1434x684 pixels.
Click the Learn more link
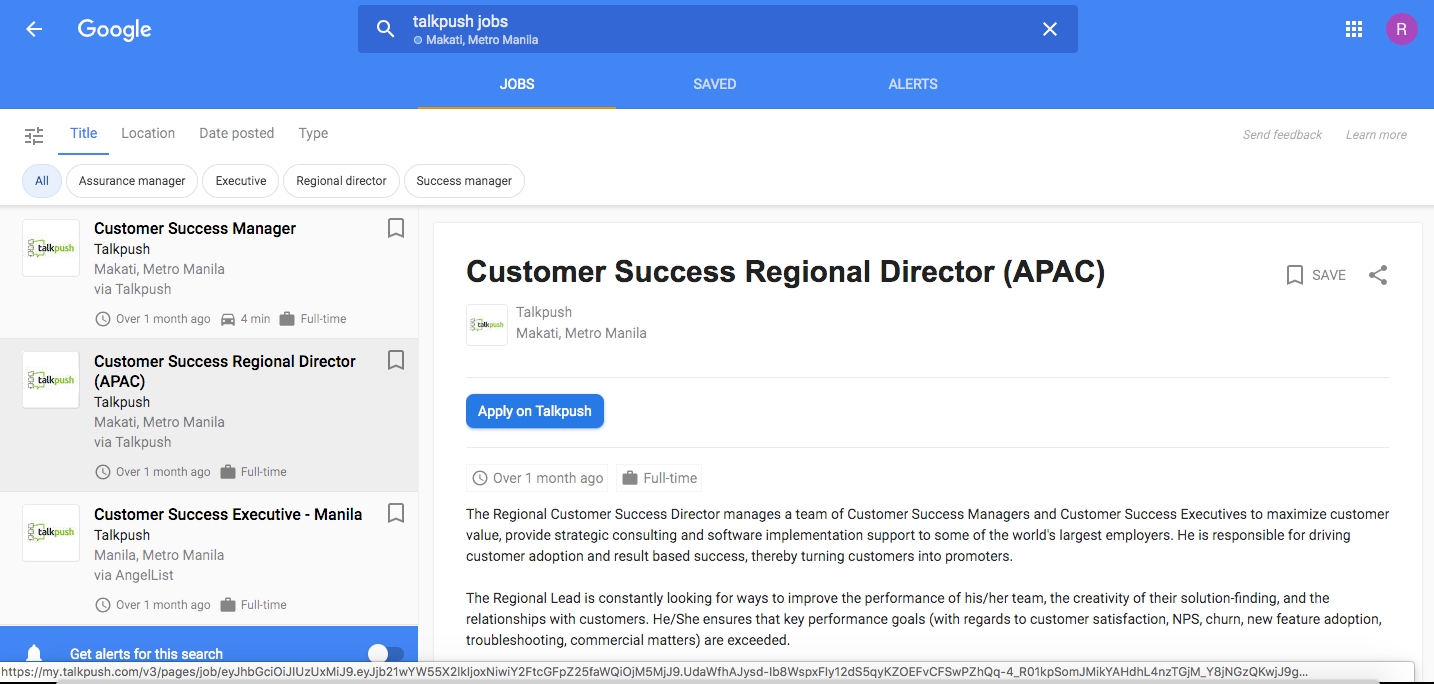click(x=1376, y=135)
